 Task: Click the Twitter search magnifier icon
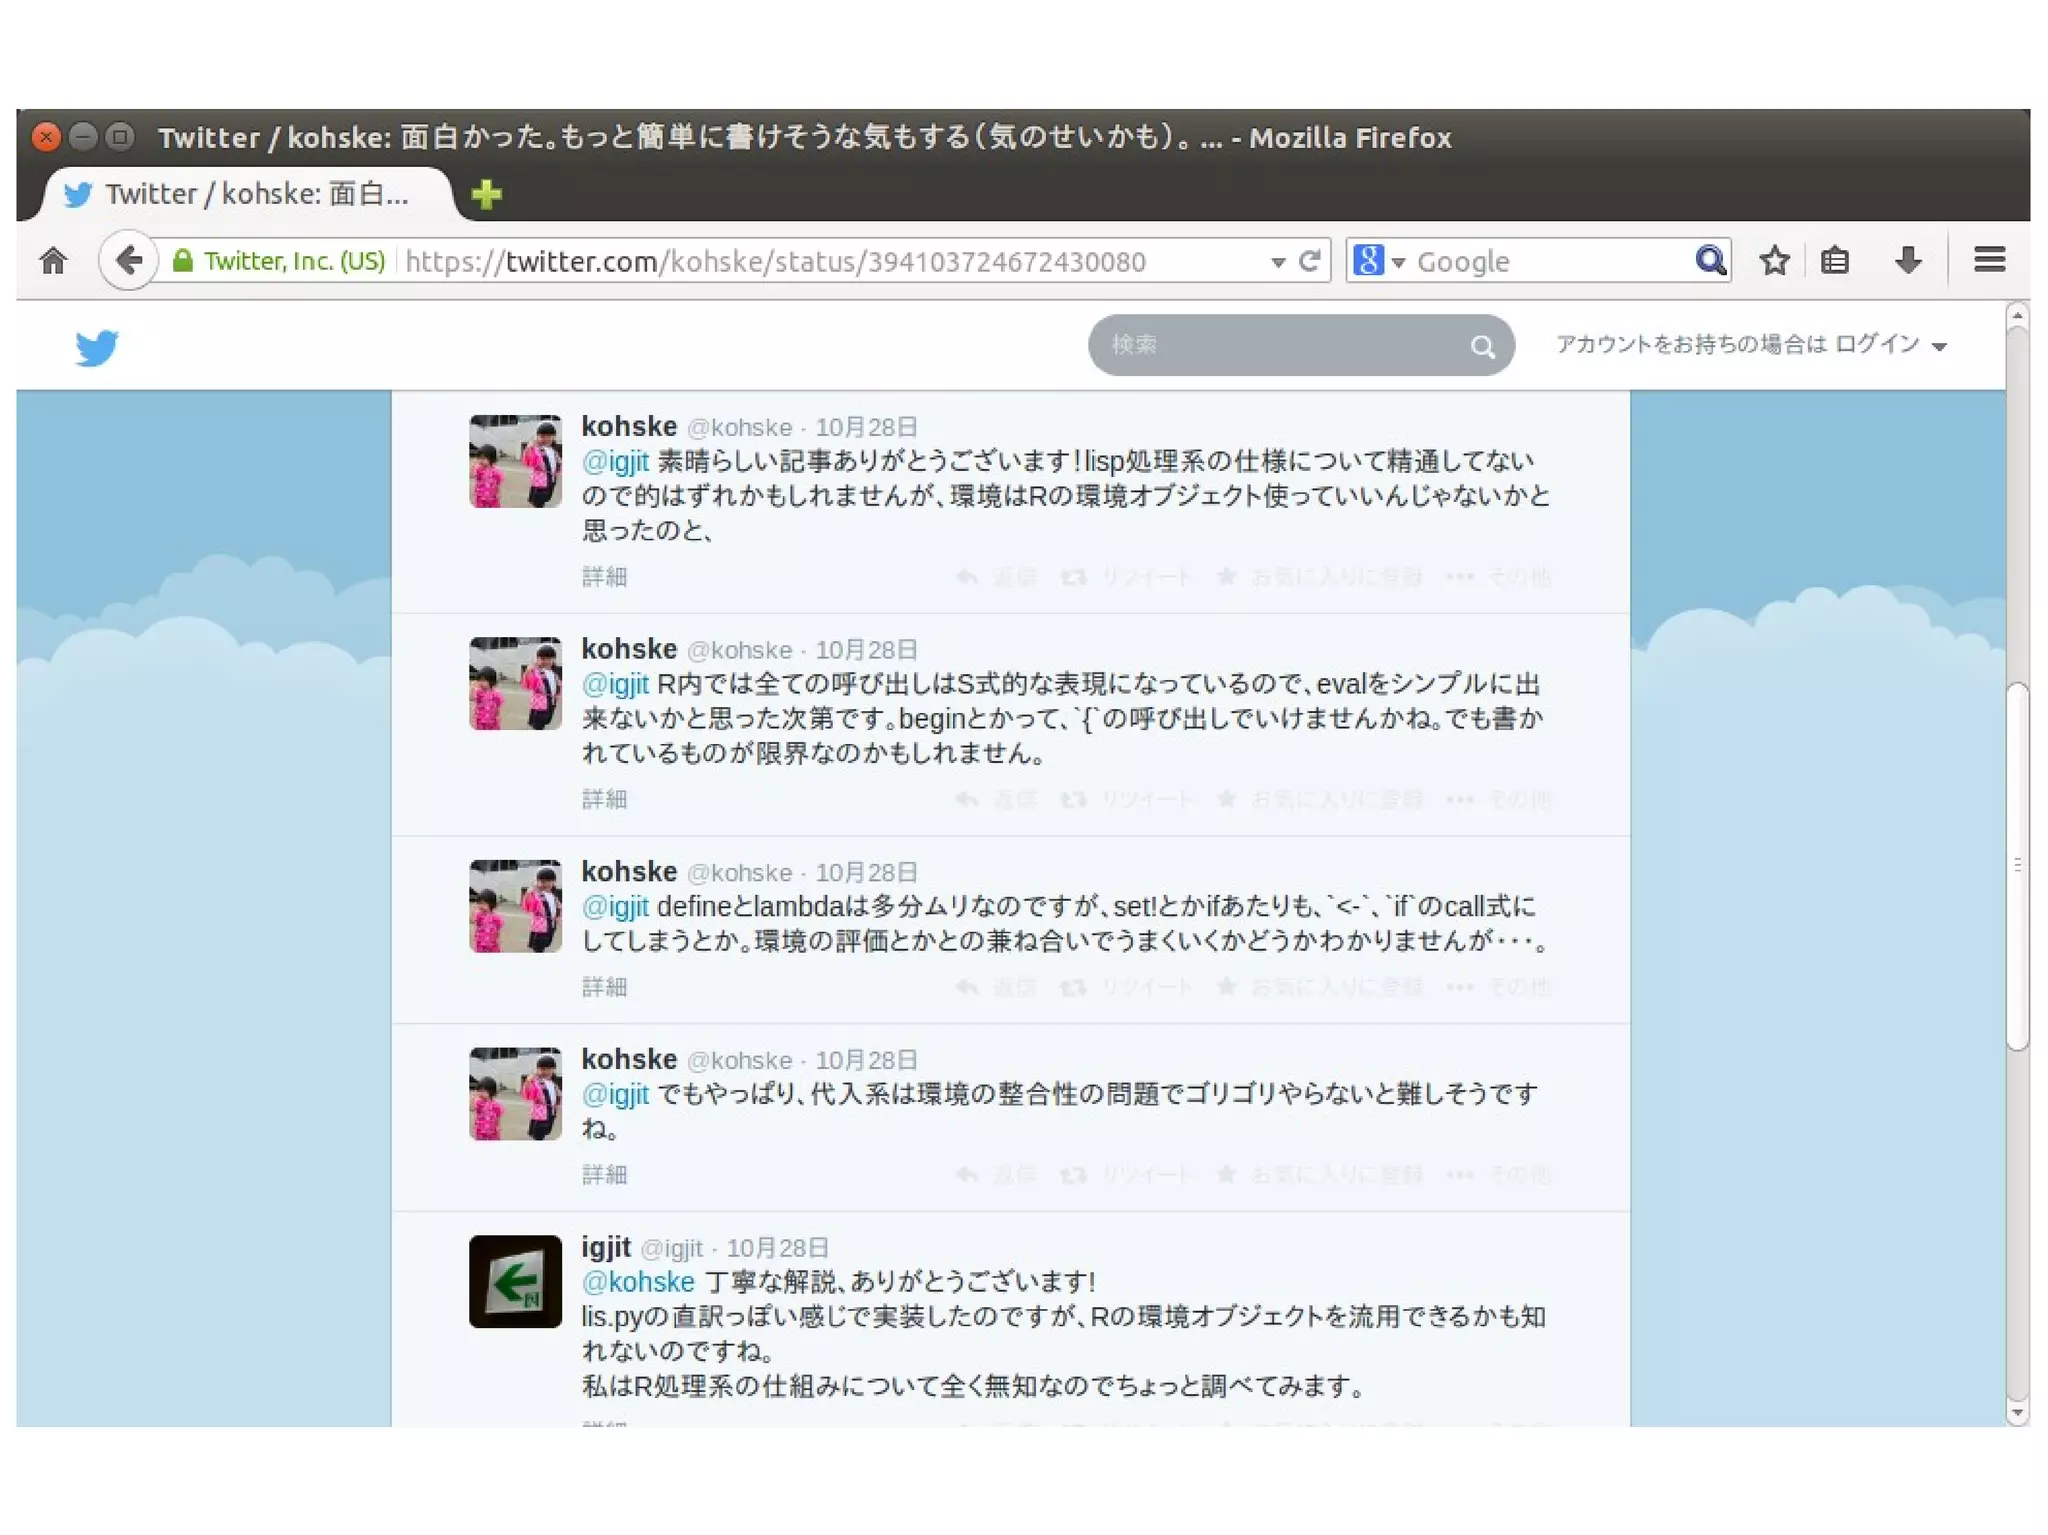[1482, 347]
